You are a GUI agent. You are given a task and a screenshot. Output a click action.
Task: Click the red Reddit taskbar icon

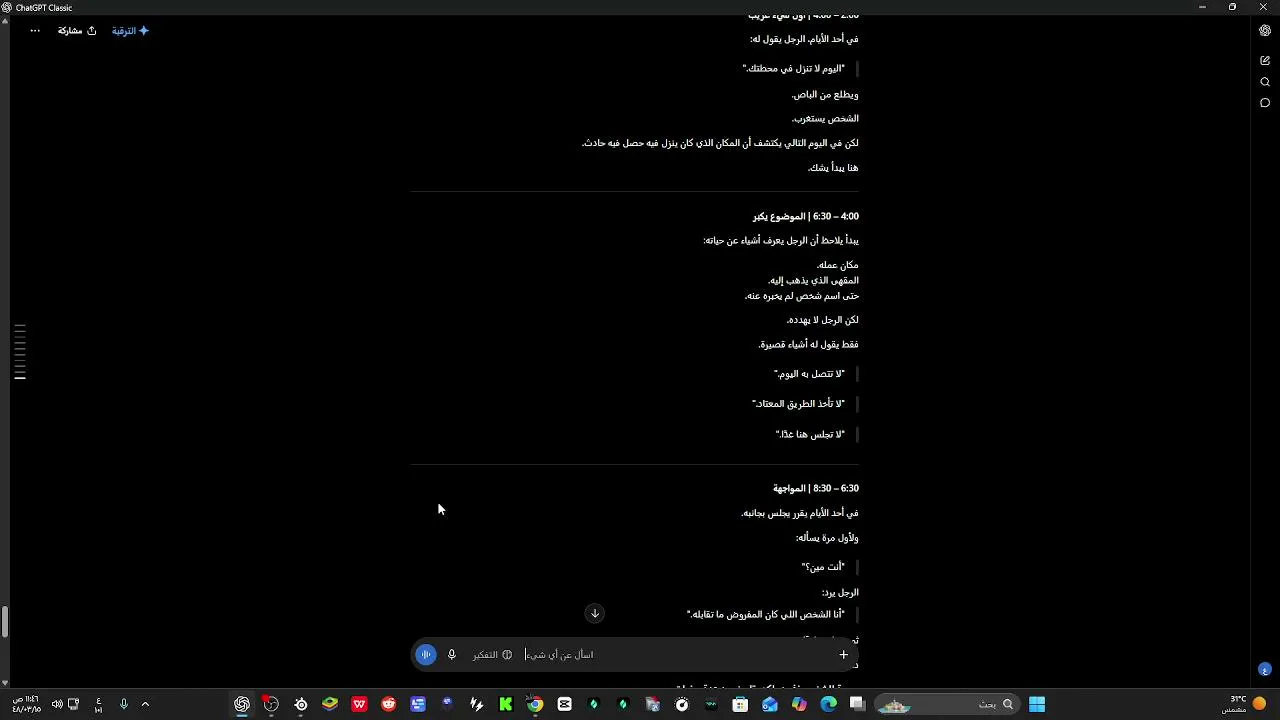click(x=388, y=705)
